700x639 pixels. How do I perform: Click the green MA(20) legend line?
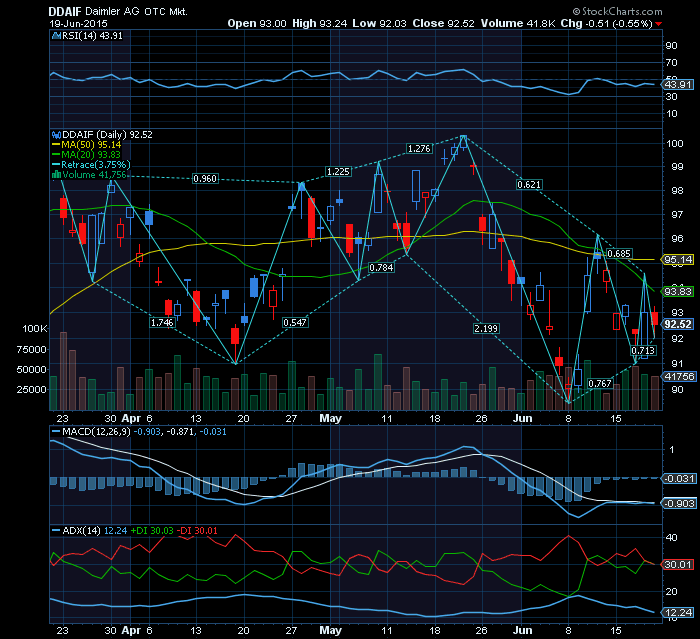pyautogui.click(x=56, y=155)
